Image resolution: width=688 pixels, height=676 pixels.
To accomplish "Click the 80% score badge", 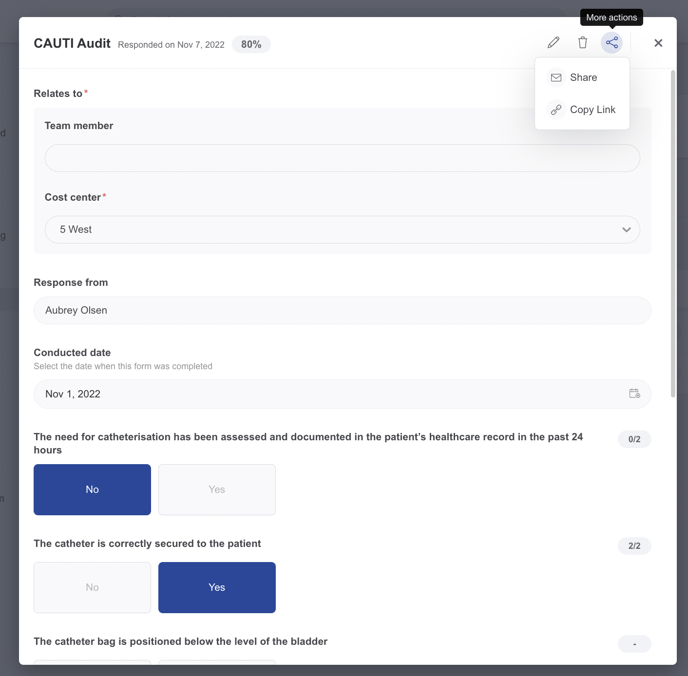I will coord(251,44).
